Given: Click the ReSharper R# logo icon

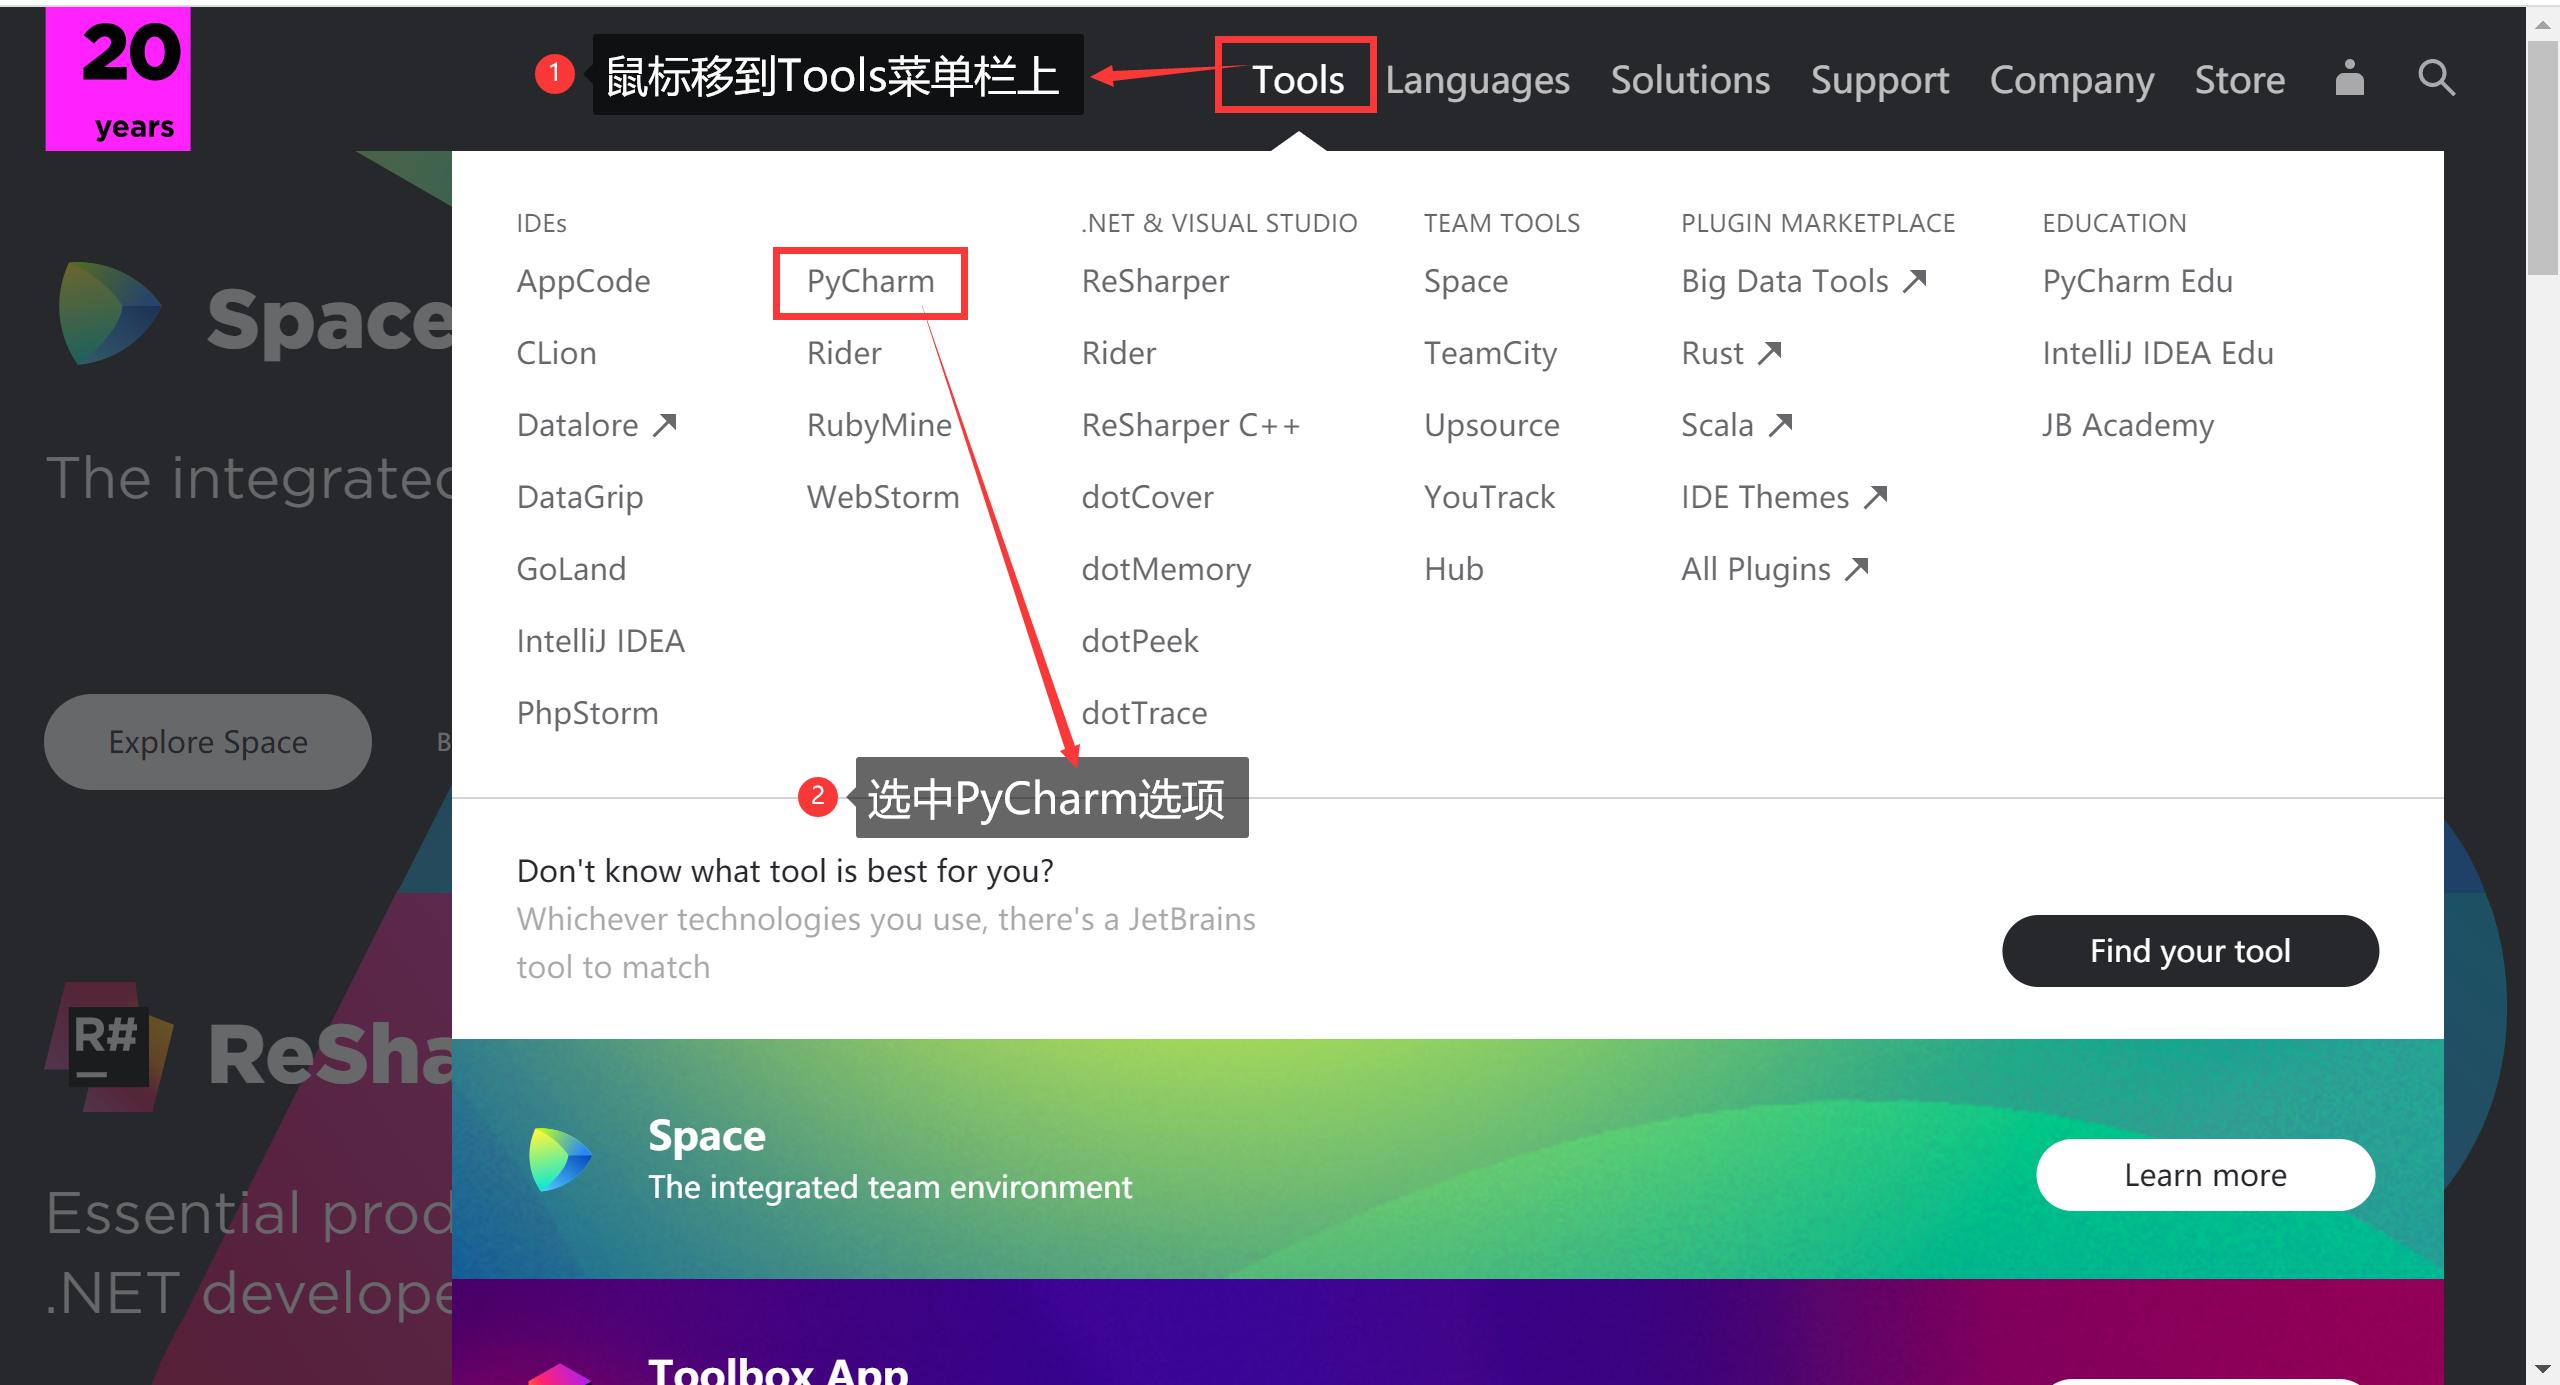Looking at the screenshot, I should click(x=108, y=1047).
